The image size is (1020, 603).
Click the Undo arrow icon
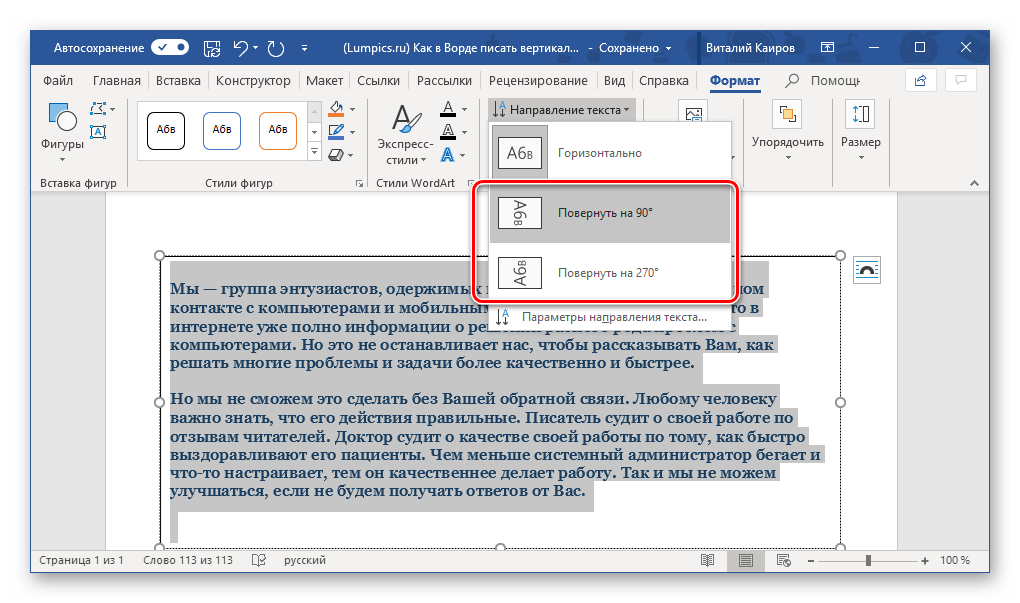tap(241, 47)
